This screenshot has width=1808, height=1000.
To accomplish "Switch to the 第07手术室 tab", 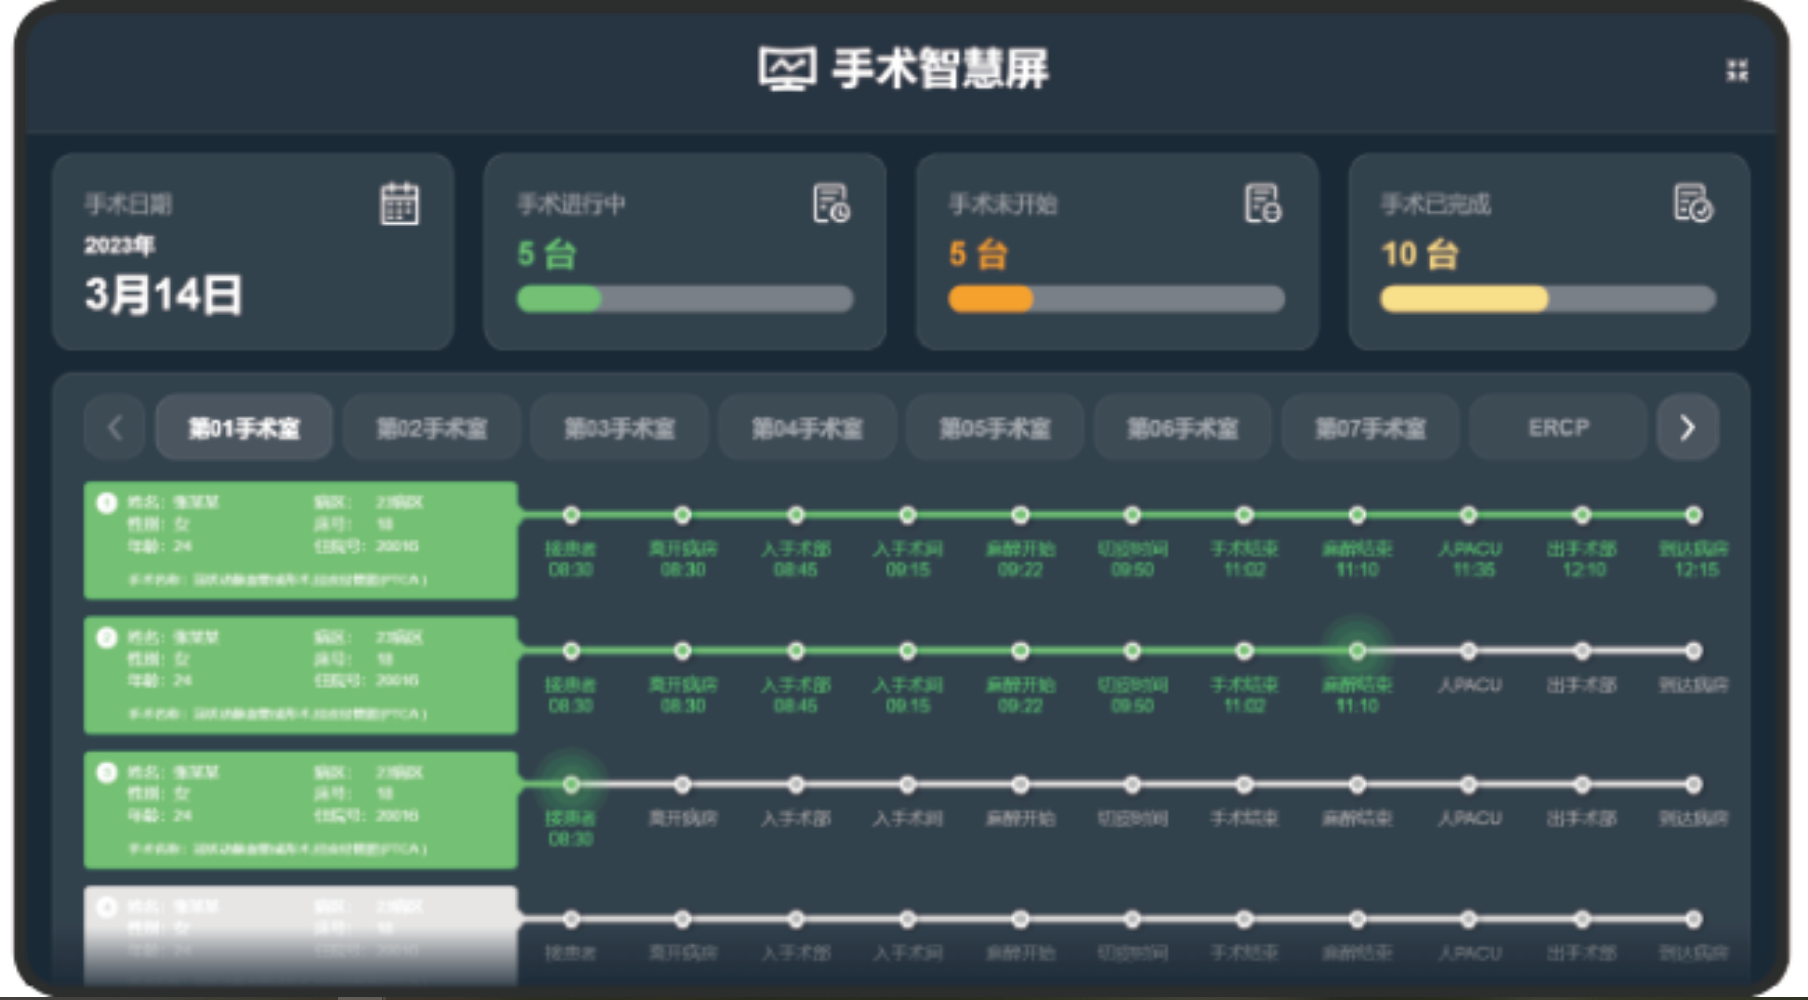I will coord(1370,427).
